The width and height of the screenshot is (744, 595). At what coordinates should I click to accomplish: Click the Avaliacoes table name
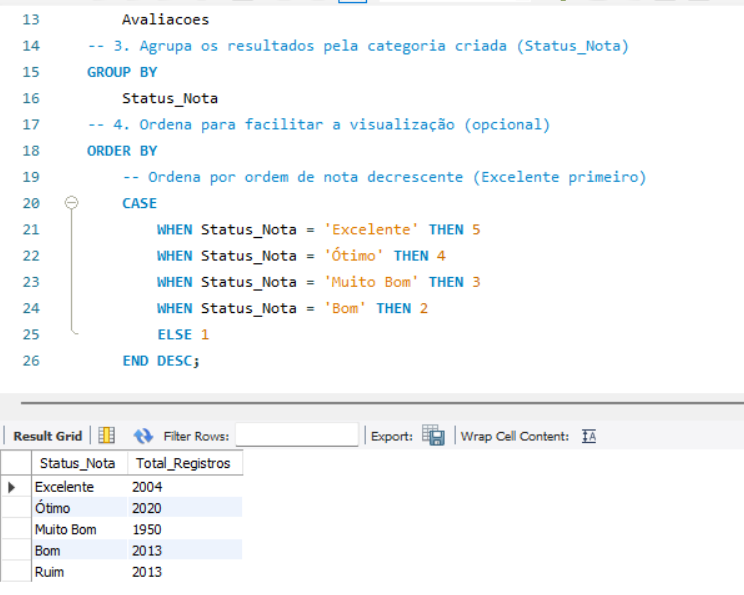click(166, 19)
